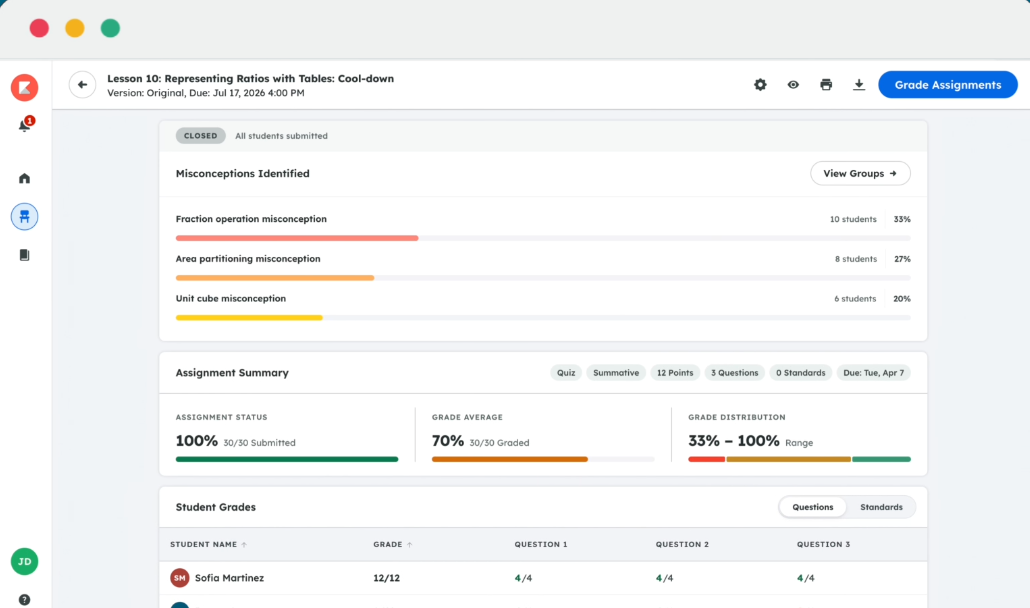Click the Due: Tue, Apr 7 chip
This screenshot has height=608, width=1030.
[873, 373]
